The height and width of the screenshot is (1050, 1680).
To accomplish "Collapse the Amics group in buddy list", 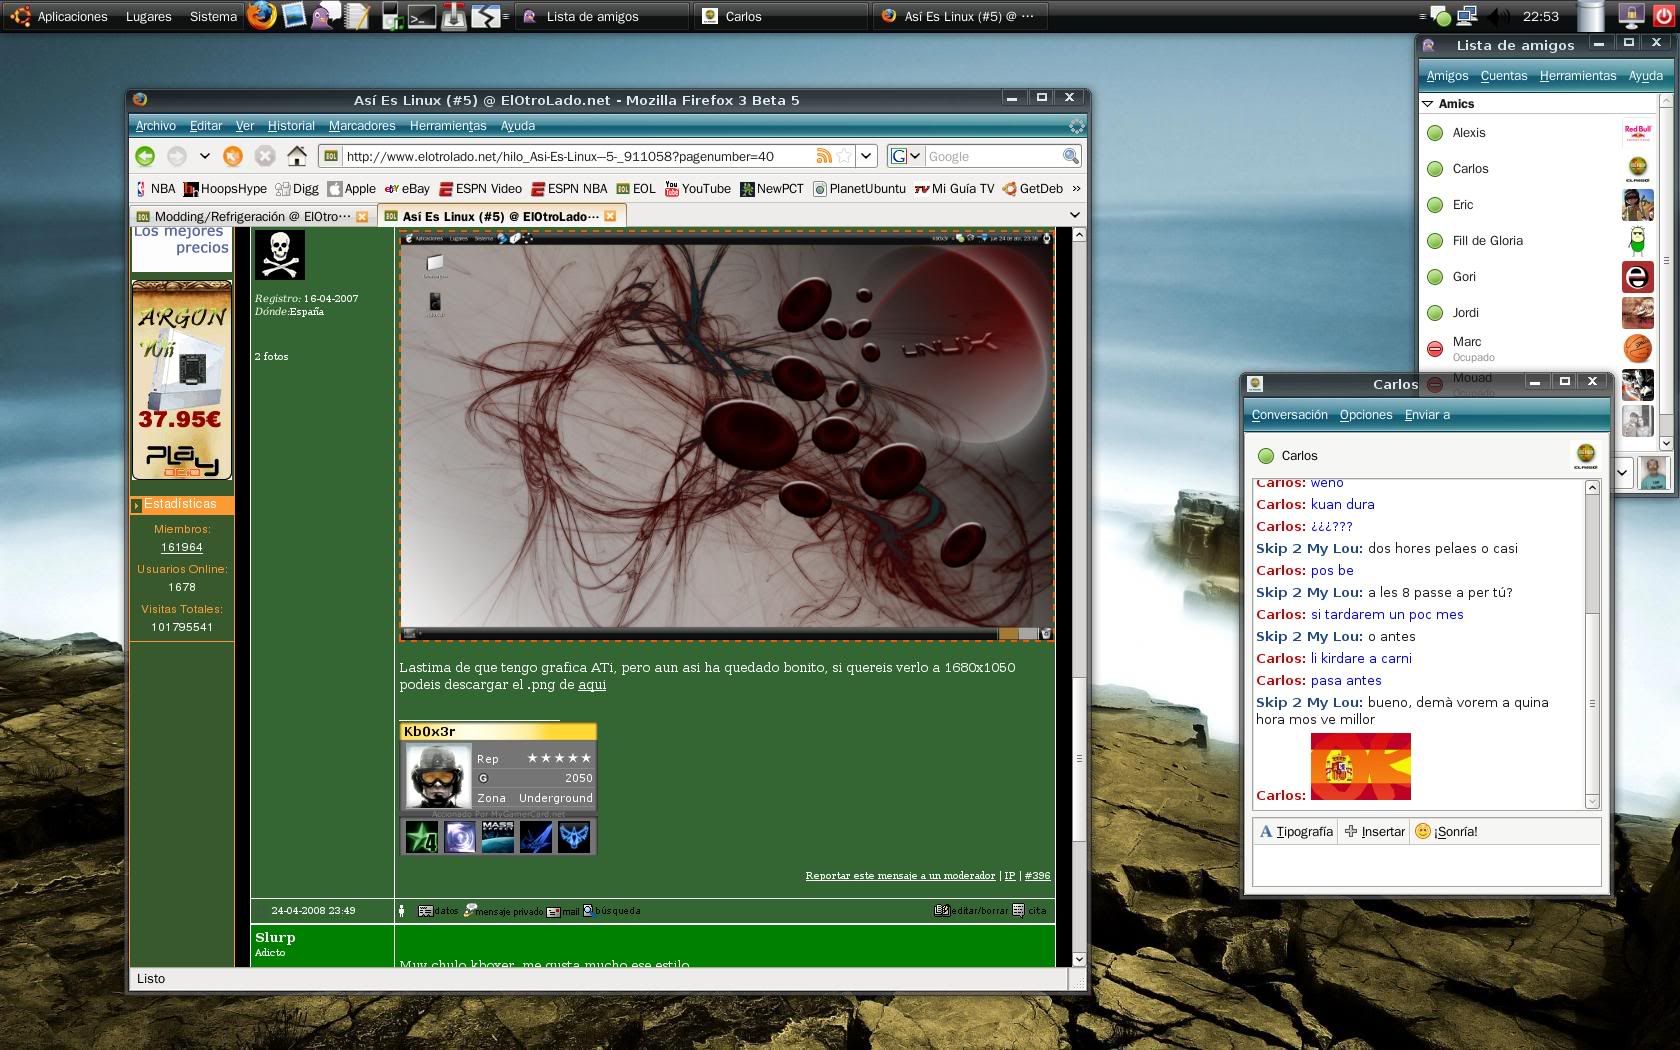I will pyautogui.click(x=1428, y=104).
